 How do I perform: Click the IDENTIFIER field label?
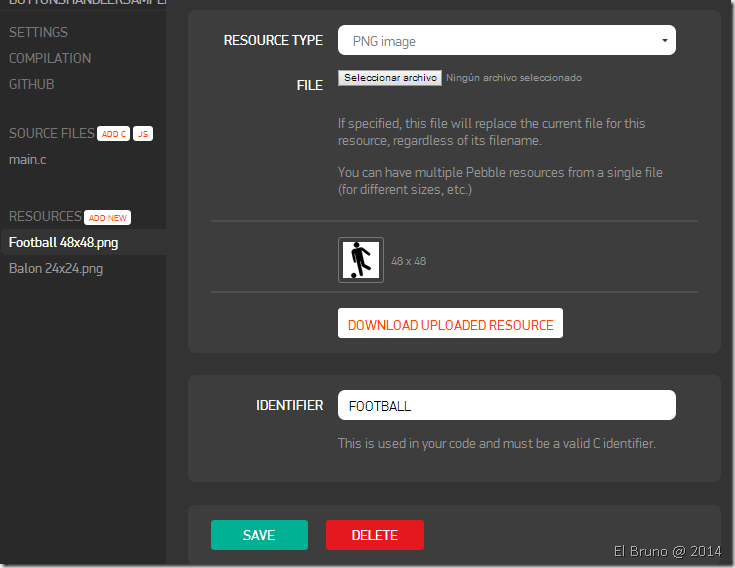click(x=289, y=405)
